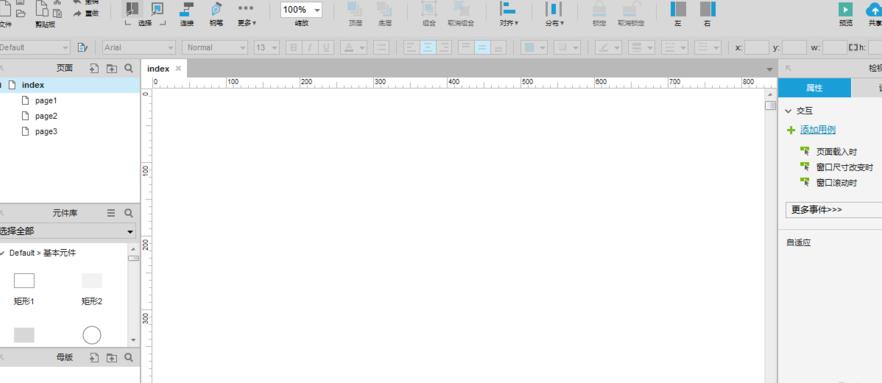The image size is (882, 383).
Task: Add a new page in Pages panel
Action: [x=94, y=69]
